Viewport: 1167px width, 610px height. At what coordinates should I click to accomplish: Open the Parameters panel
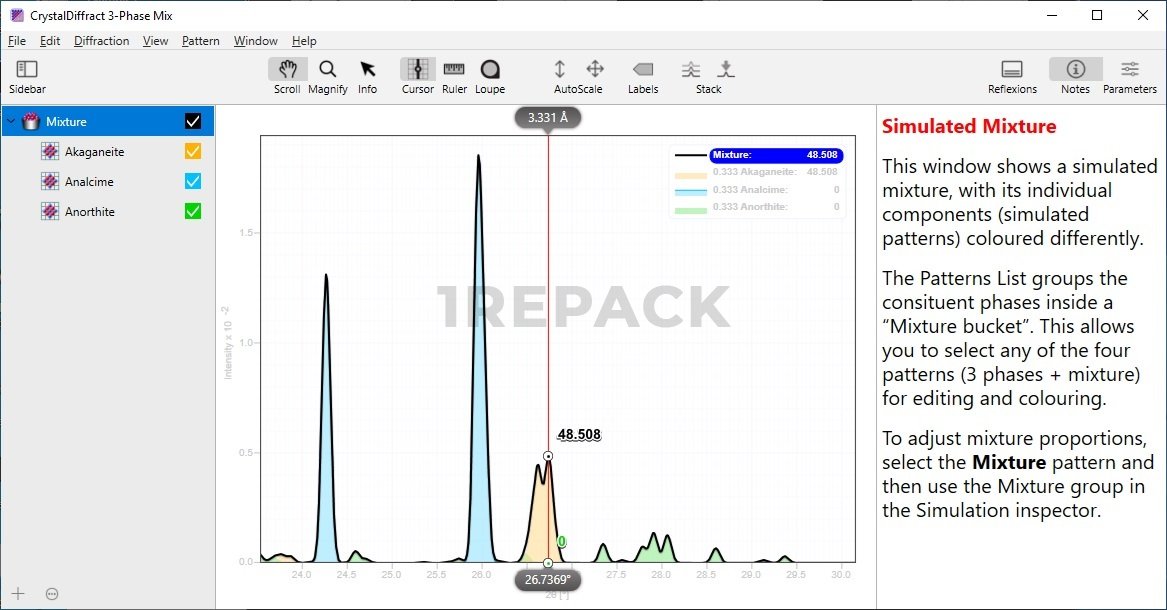point(1129,70)
